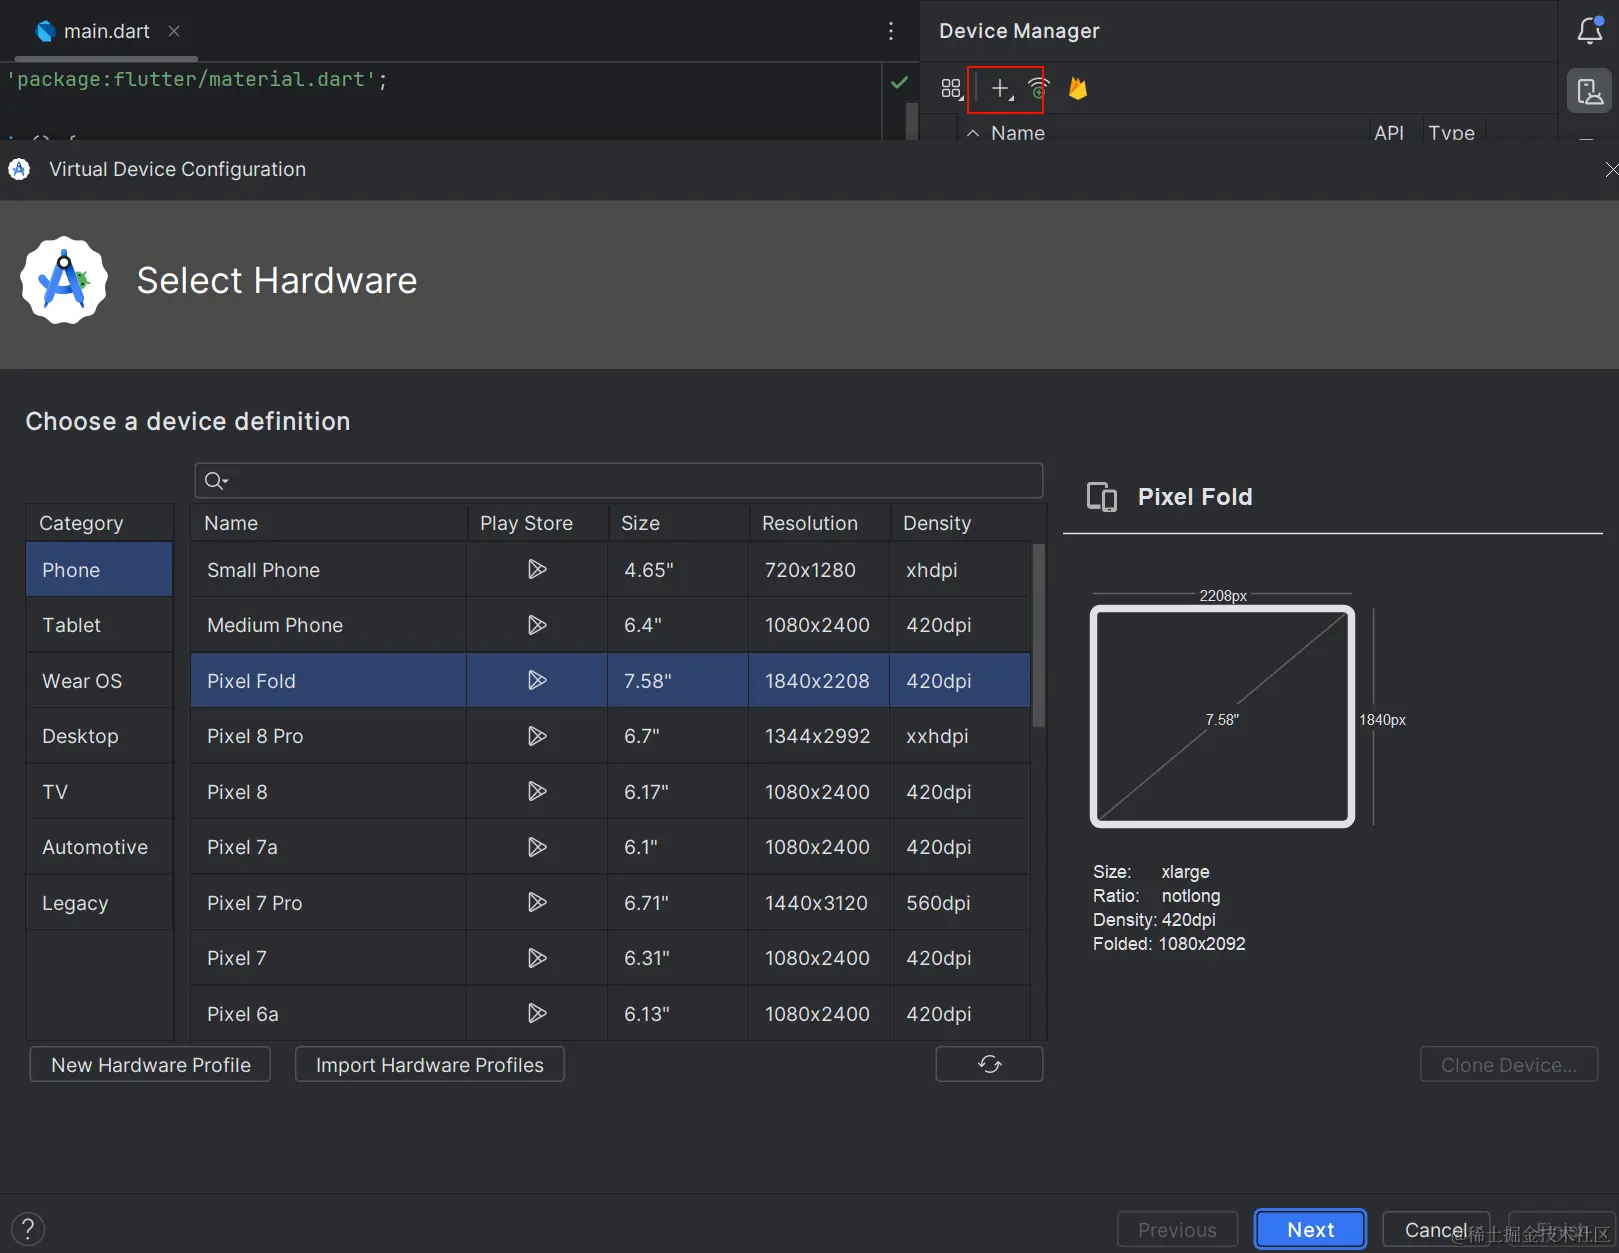Select the Pixel 7a device row

pyautogui.click(x=611, y=847)
